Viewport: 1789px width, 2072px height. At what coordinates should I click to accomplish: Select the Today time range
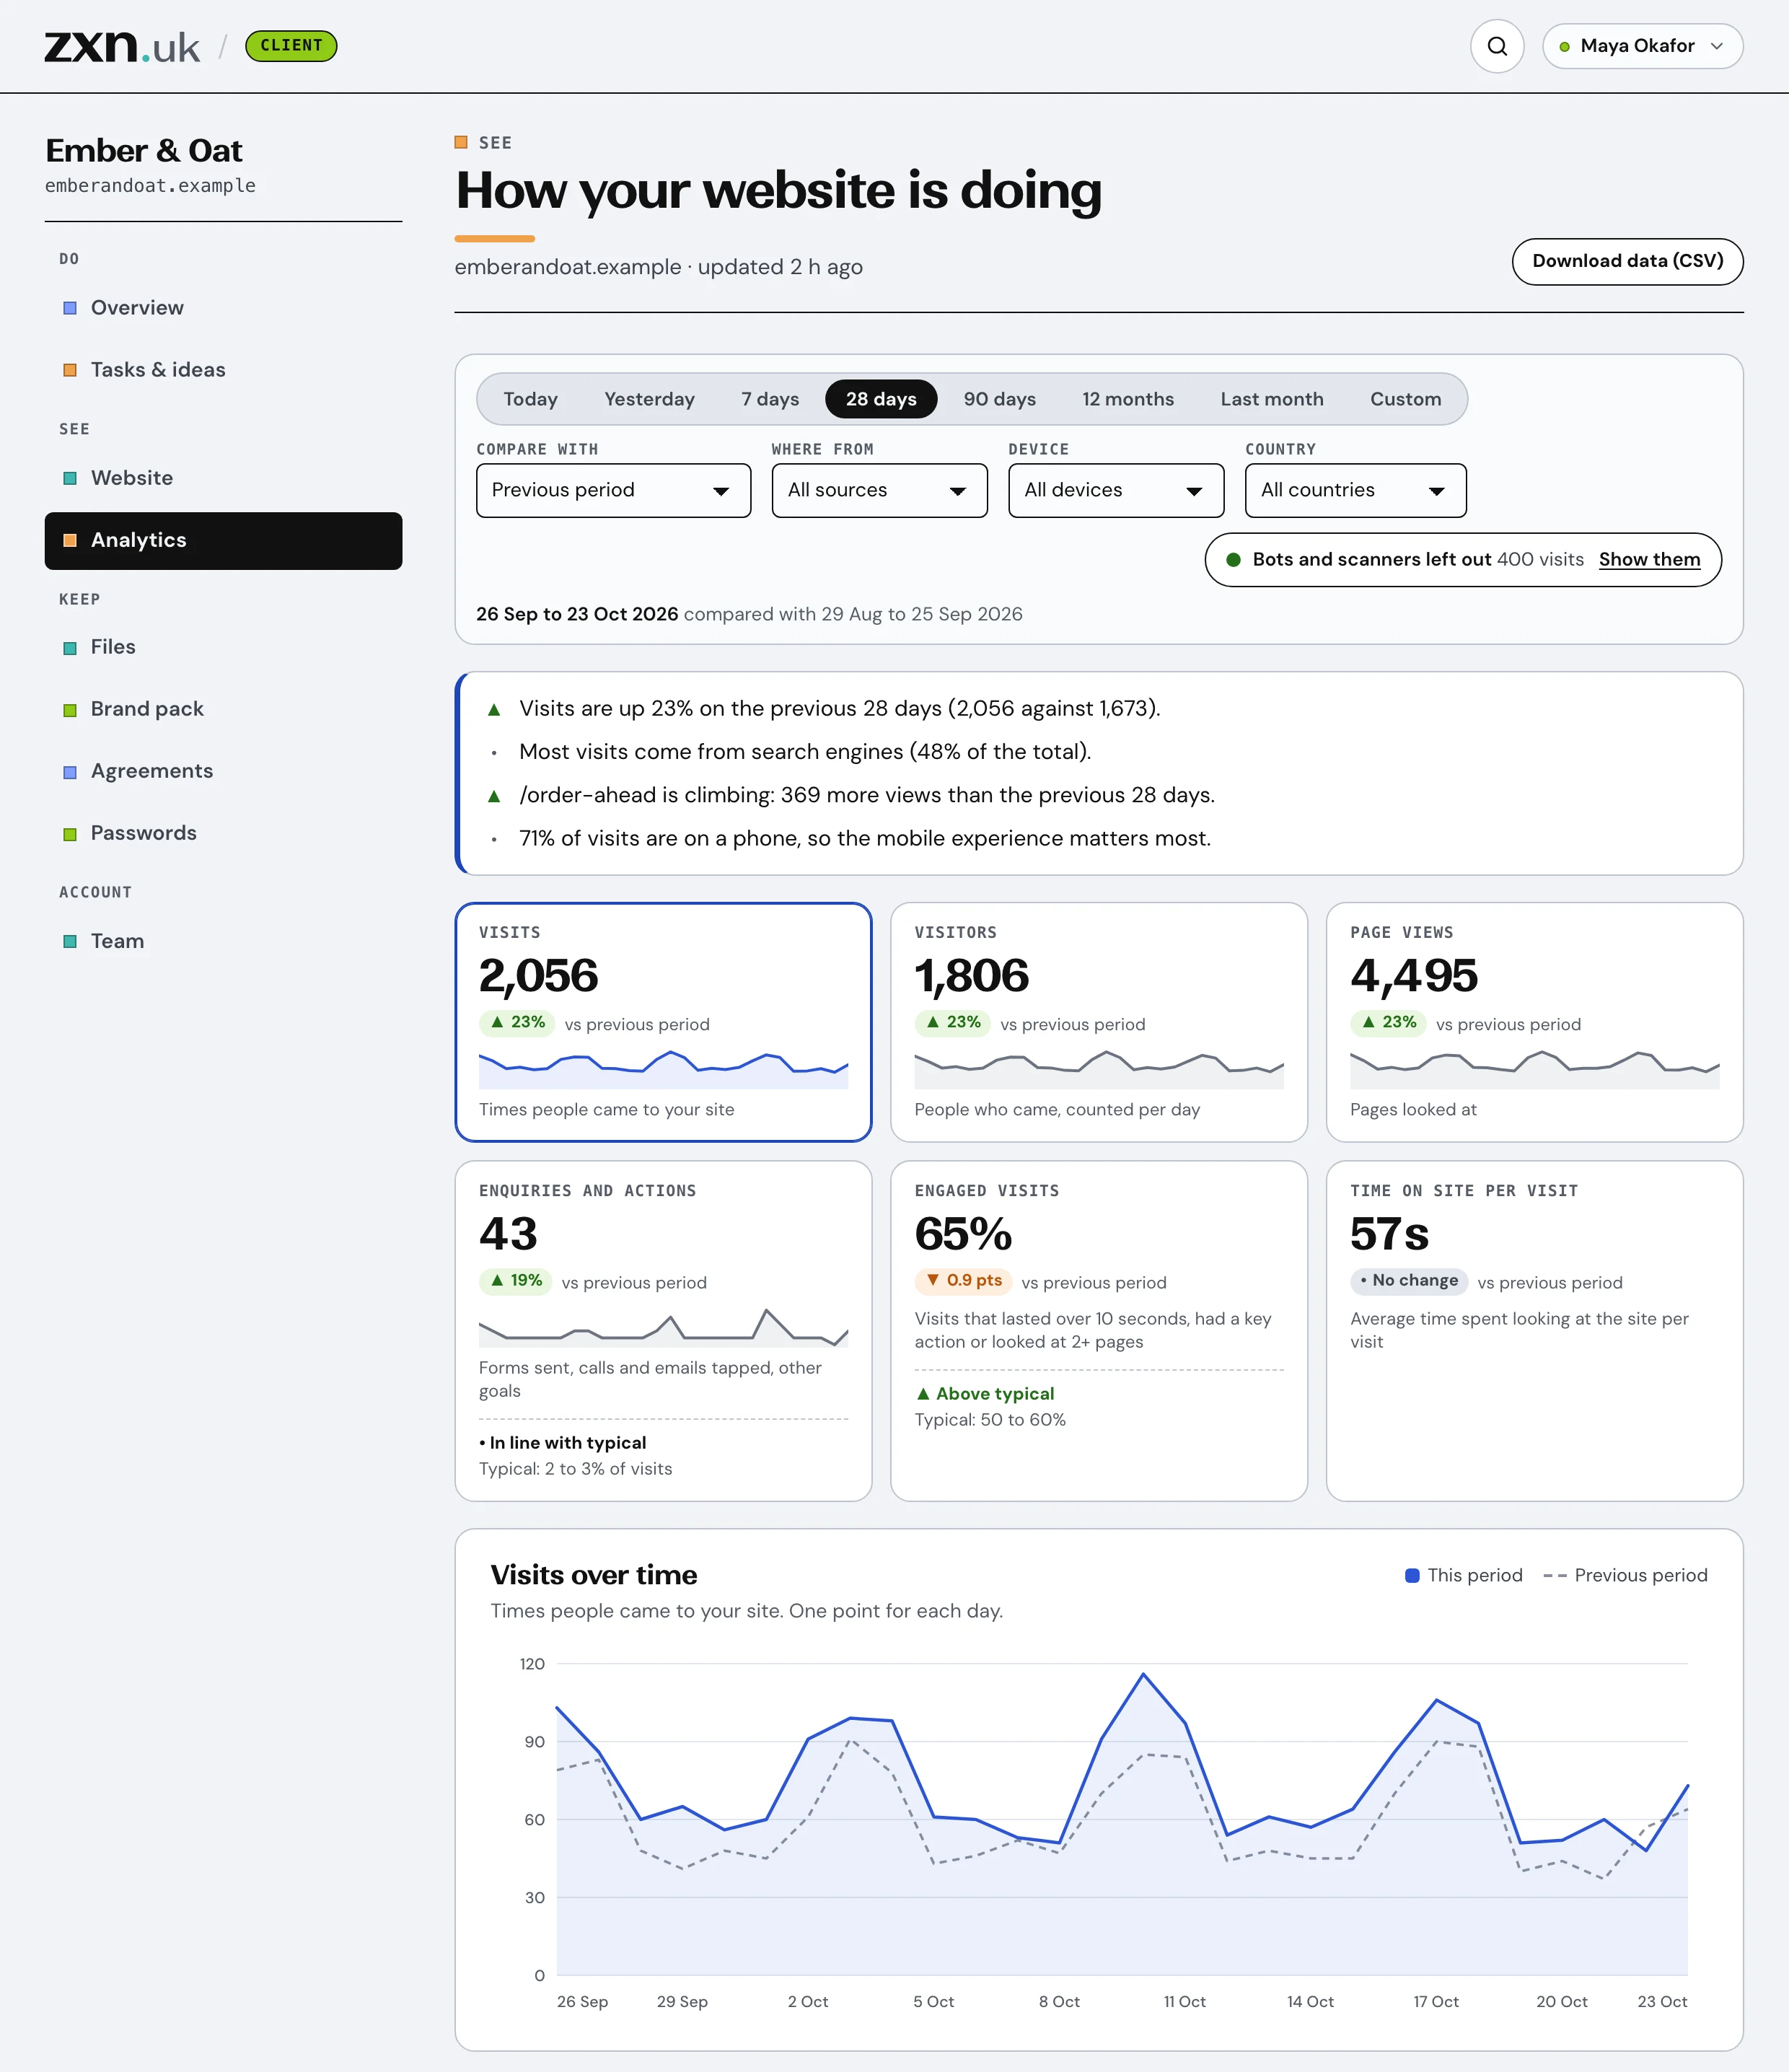tap(530, 399)
